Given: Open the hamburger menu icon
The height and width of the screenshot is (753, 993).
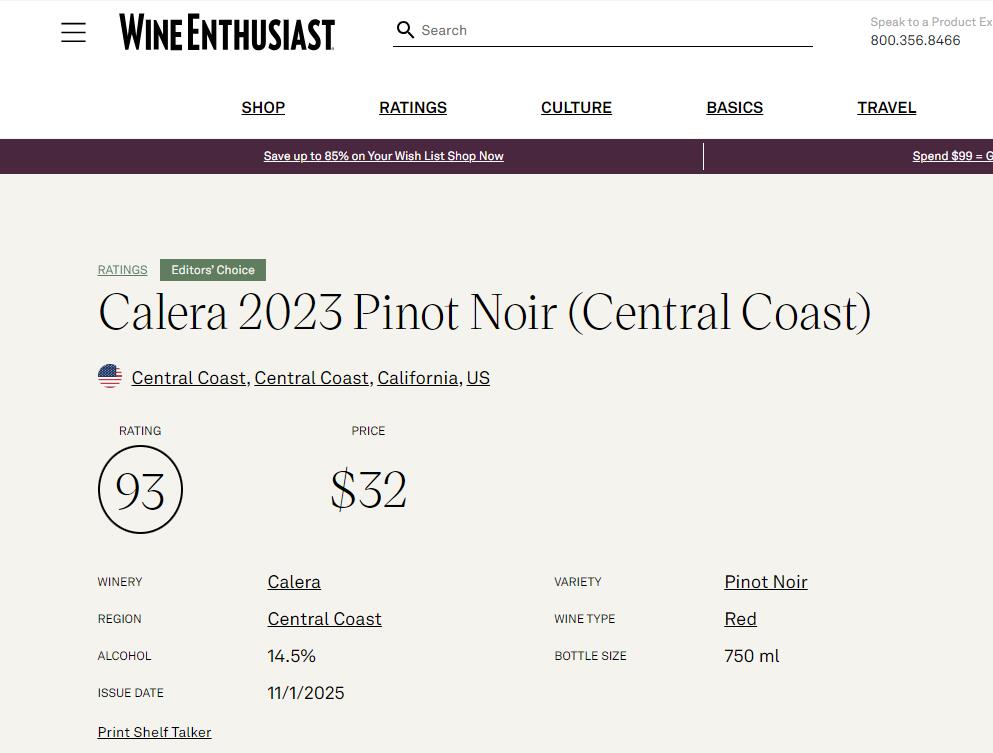Looking at the screenshot, I should point(73,32).
